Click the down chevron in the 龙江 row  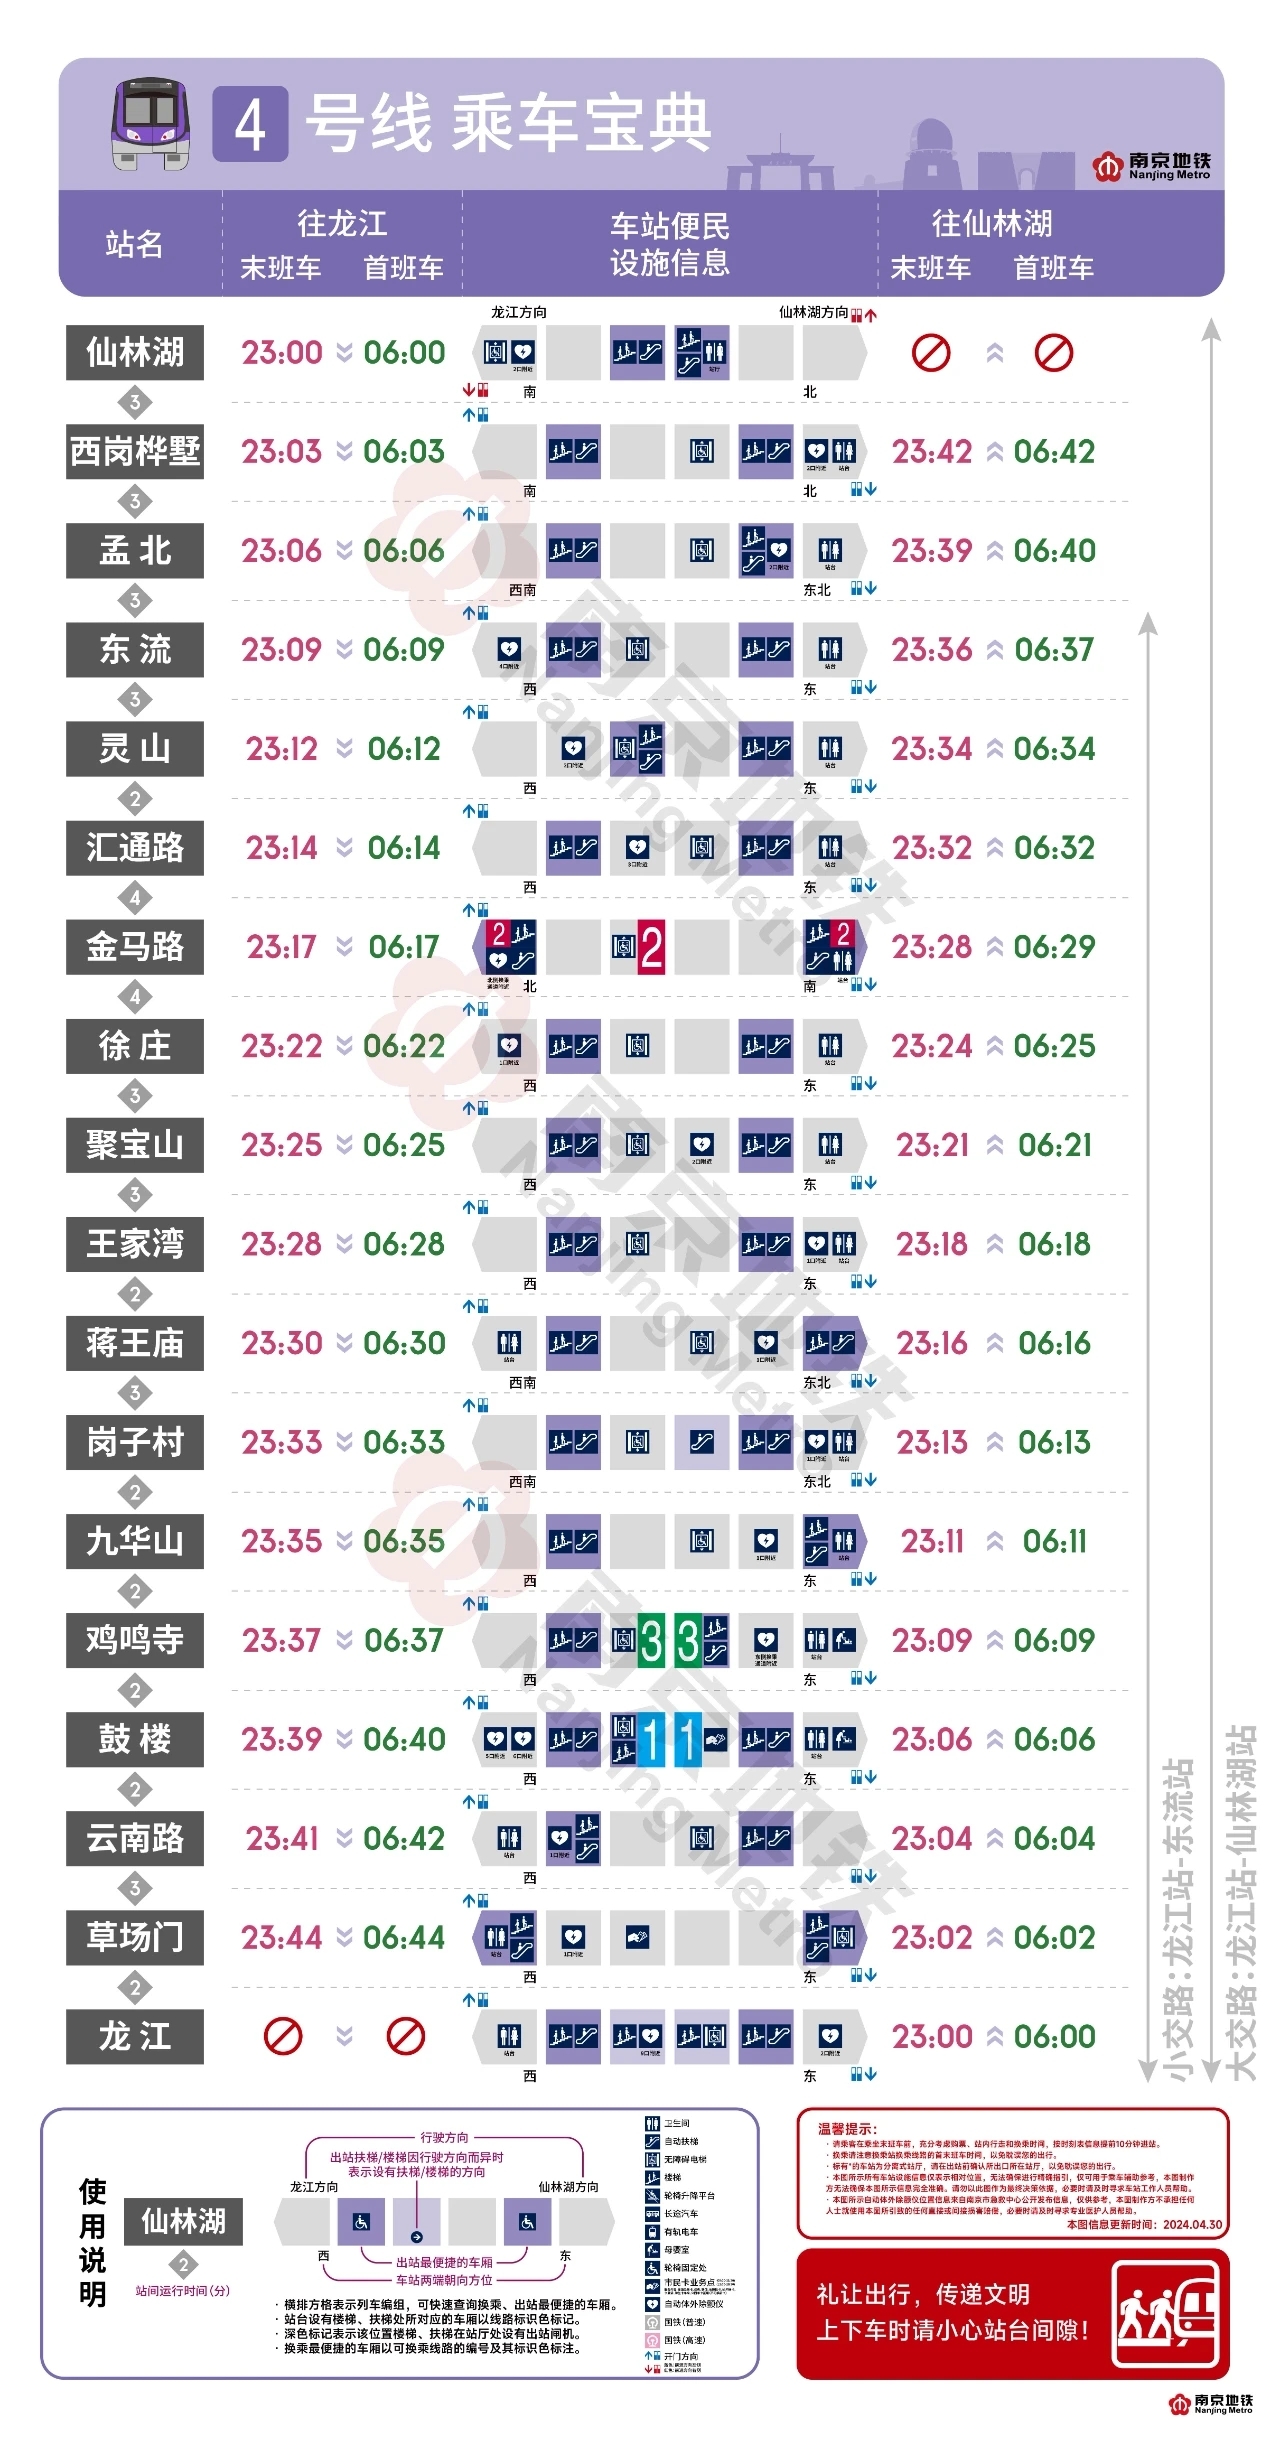(344, 2037)
